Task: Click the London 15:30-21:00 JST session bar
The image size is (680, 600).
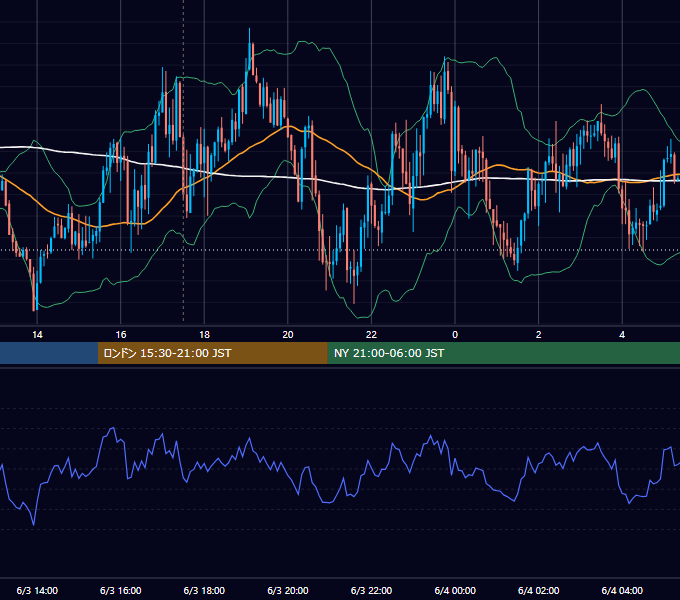Action: click(212, 353)
